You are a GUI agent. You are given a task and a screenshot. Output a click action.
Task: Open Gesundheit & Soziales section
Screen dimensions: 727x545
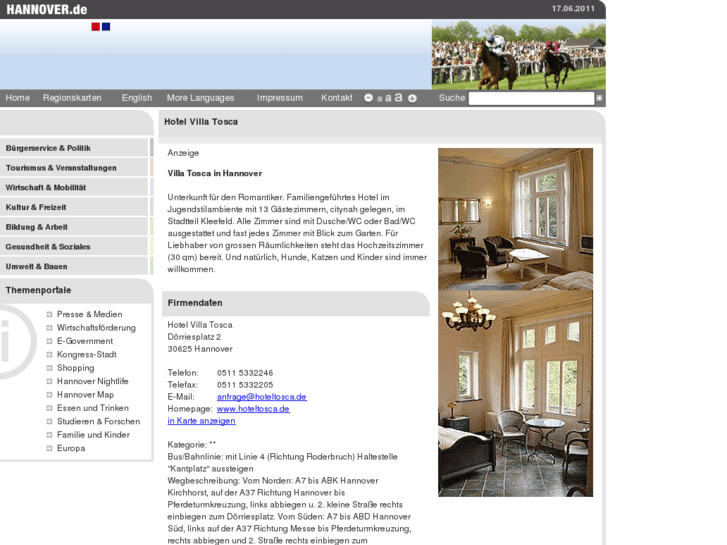tap(74, 246)
